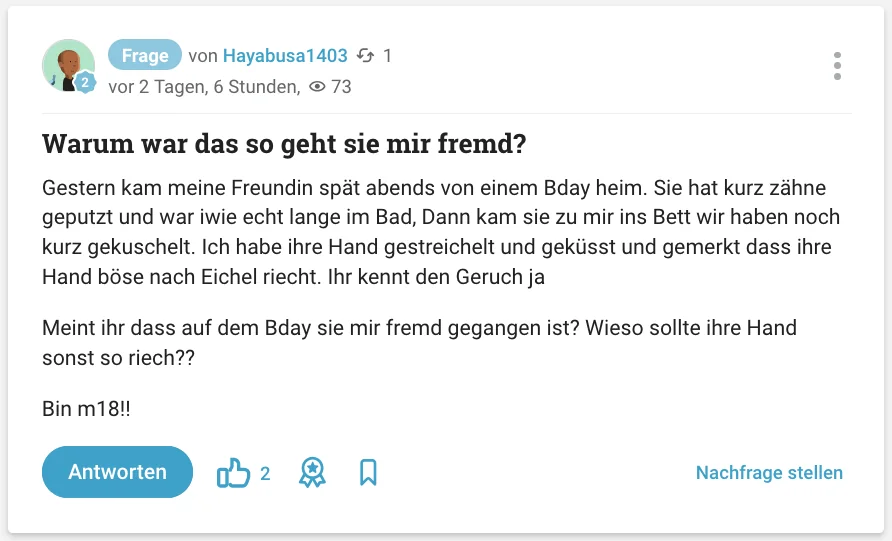Click the repost count 1

[388, 56]
